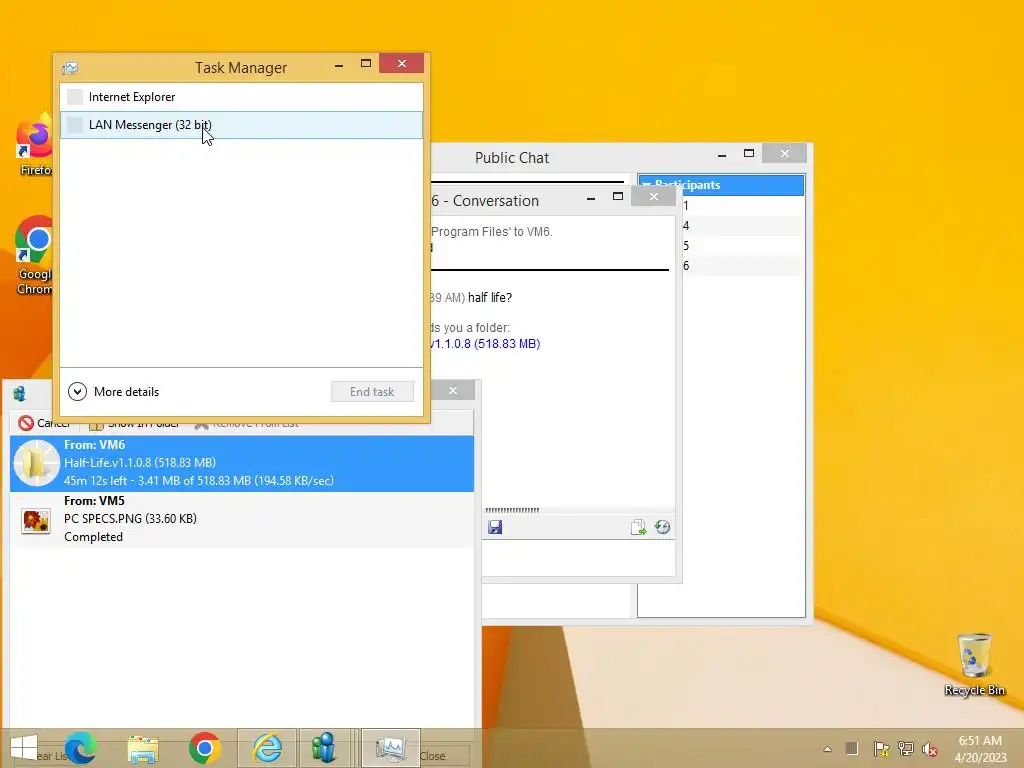This screenshot has height=768, width=1024.
Task: Click the End task button
Action: point(372,392)
